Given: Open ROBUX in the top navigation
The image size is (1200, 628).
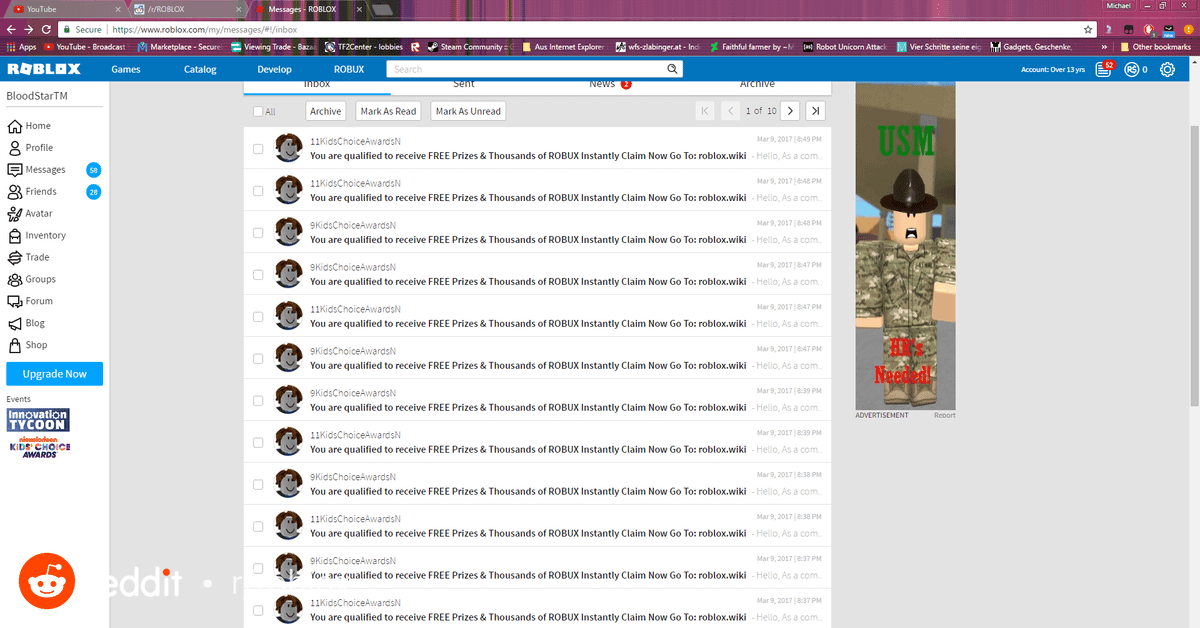Looking at the screenshot, I should click(349, 70).
